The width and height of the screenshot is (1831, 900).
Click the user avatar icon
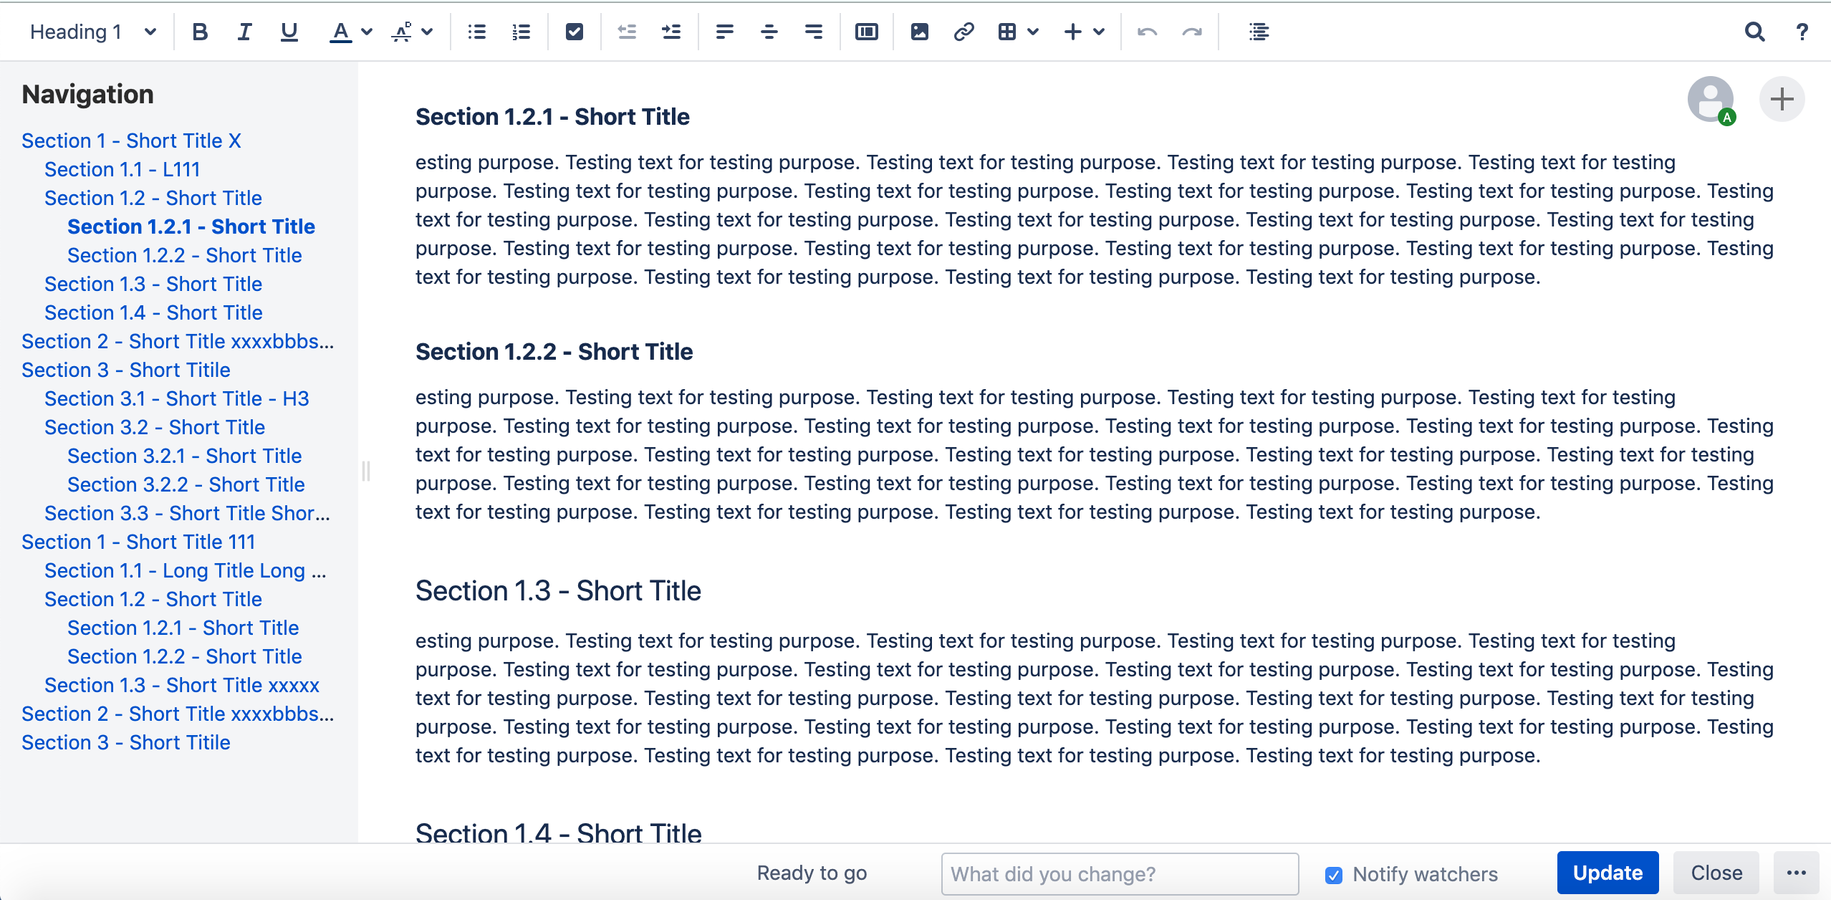[1711, 99]
